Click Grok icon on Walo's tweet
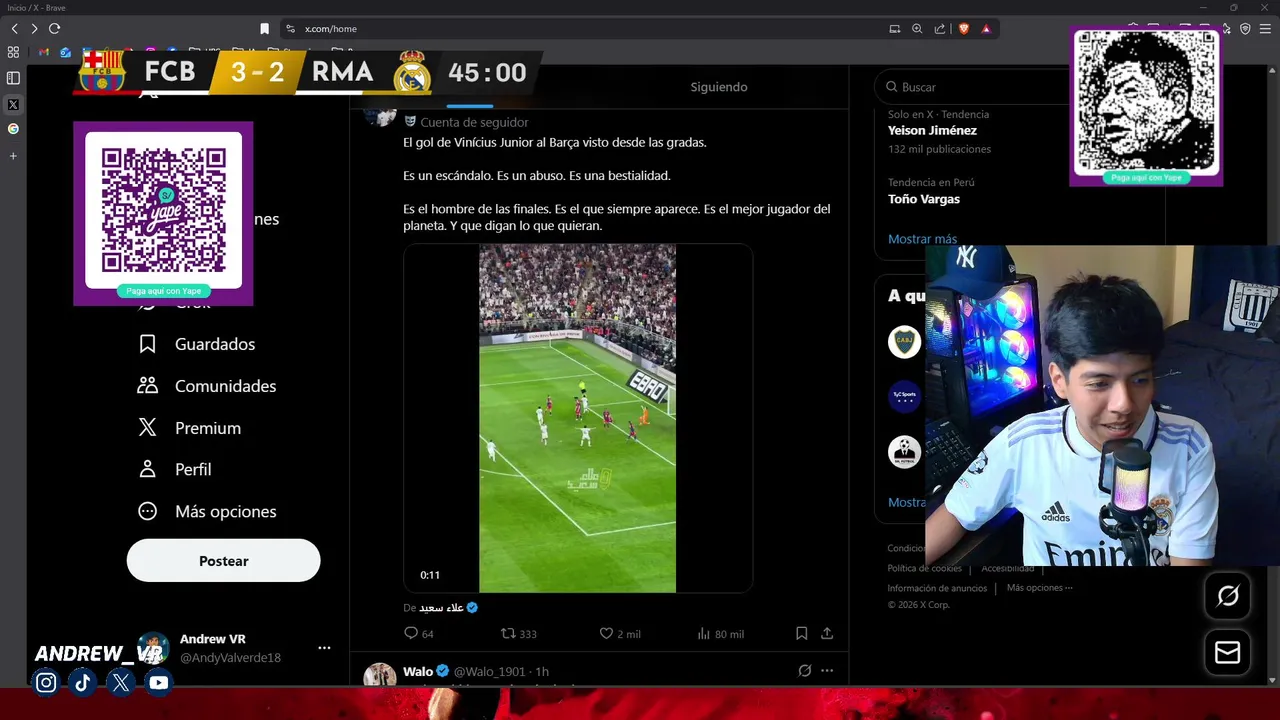Viewport: 1280px width, 720px height. point(804,671)
